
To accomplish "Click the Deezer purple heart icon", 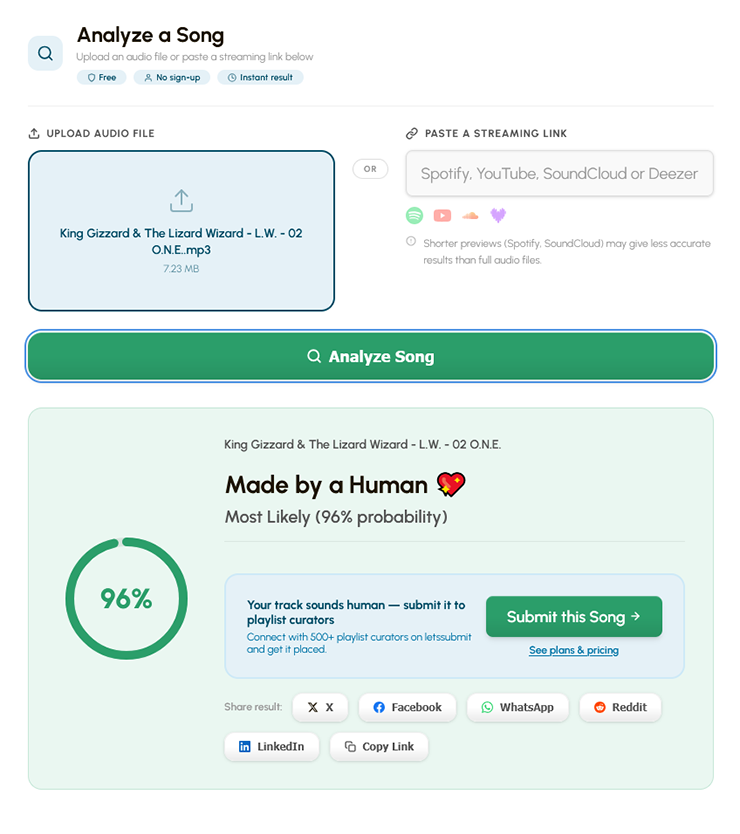I will [498, 215].
